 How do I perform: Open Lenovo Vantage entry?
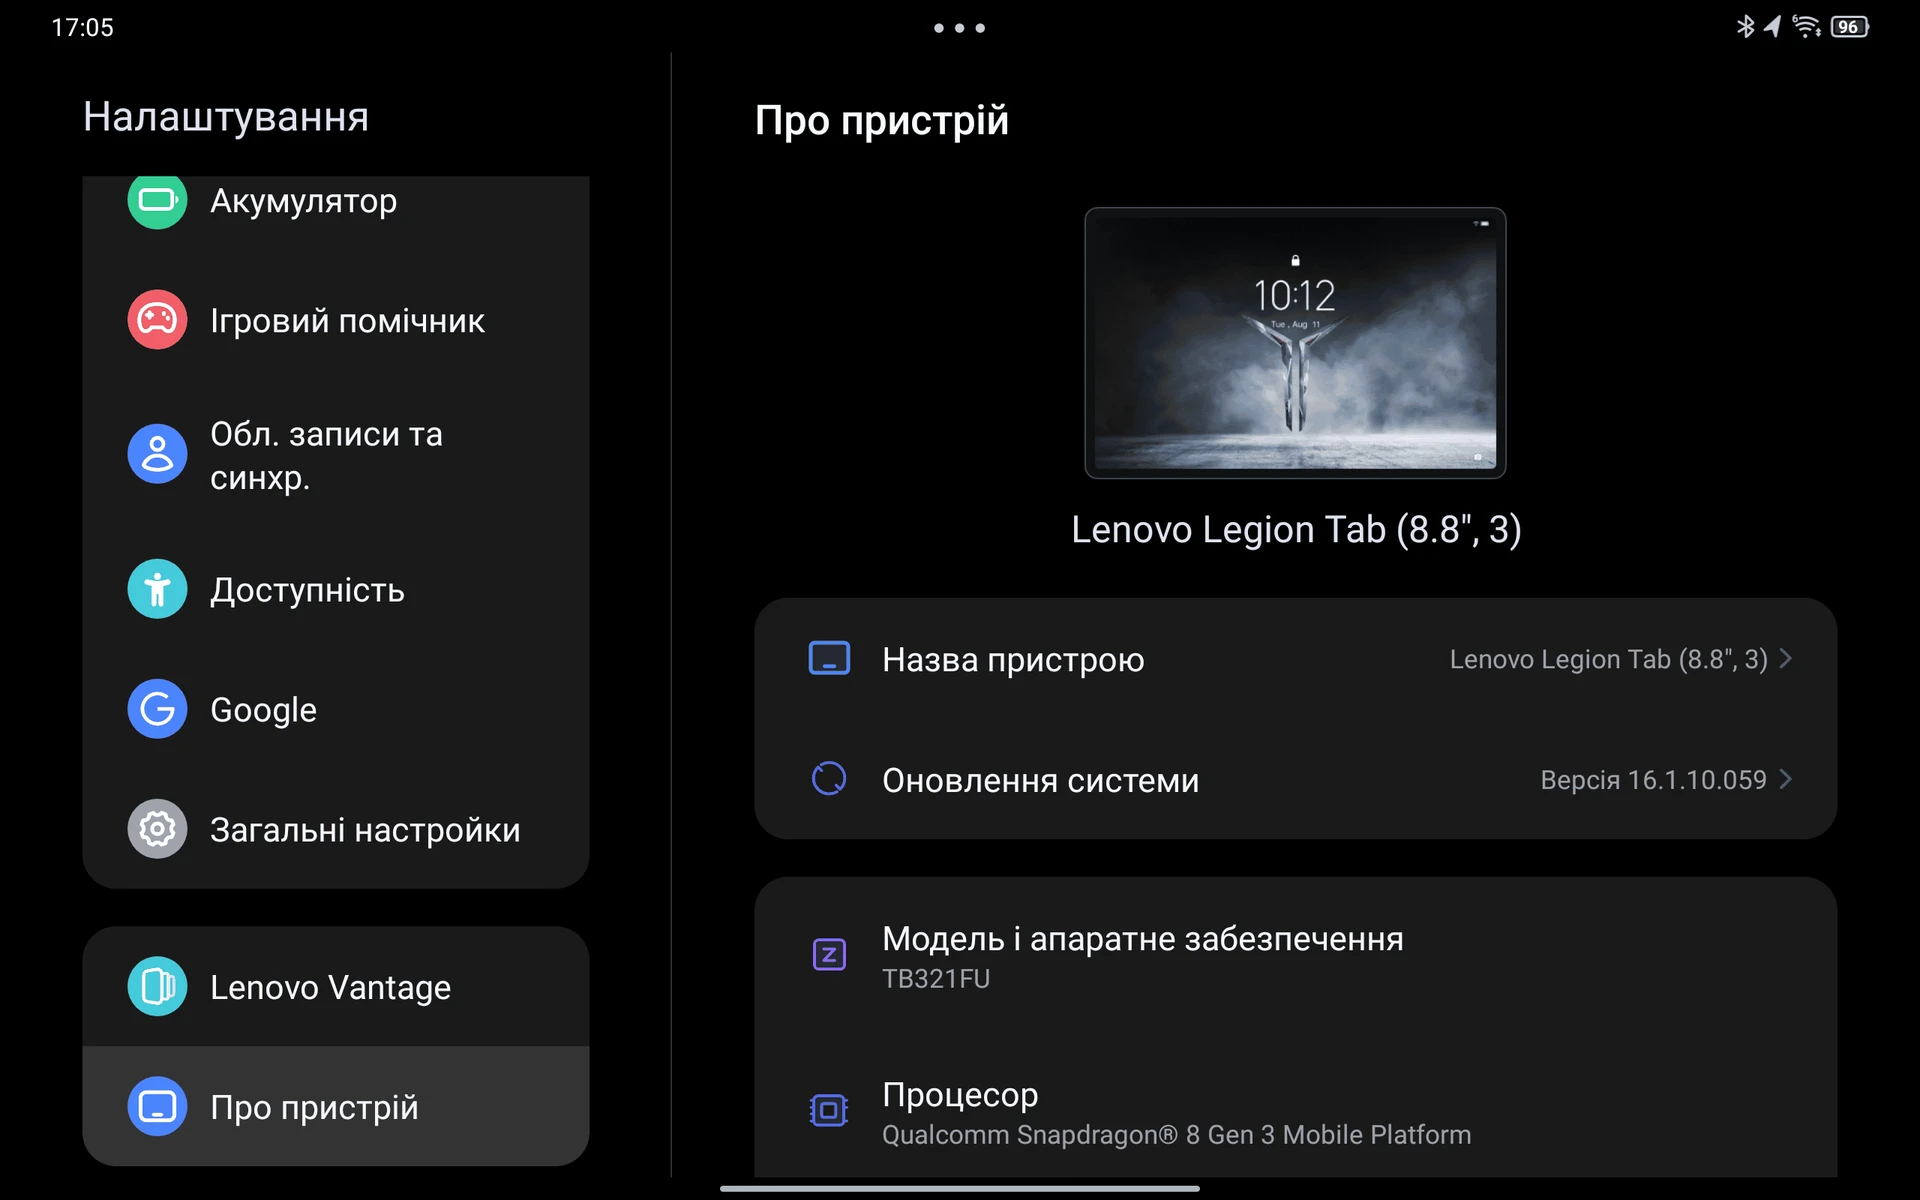pyautogui.click(x=336, y=987)
